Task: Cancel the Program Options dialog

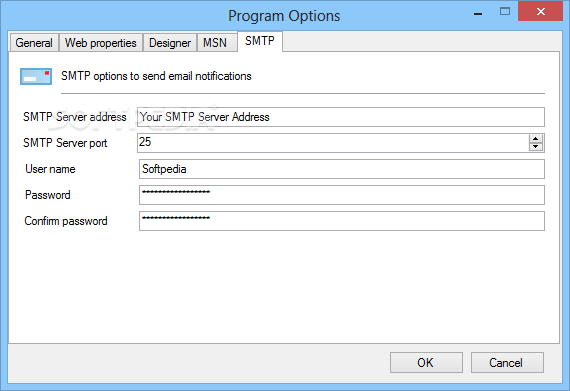Action: [x=507, y=362]
